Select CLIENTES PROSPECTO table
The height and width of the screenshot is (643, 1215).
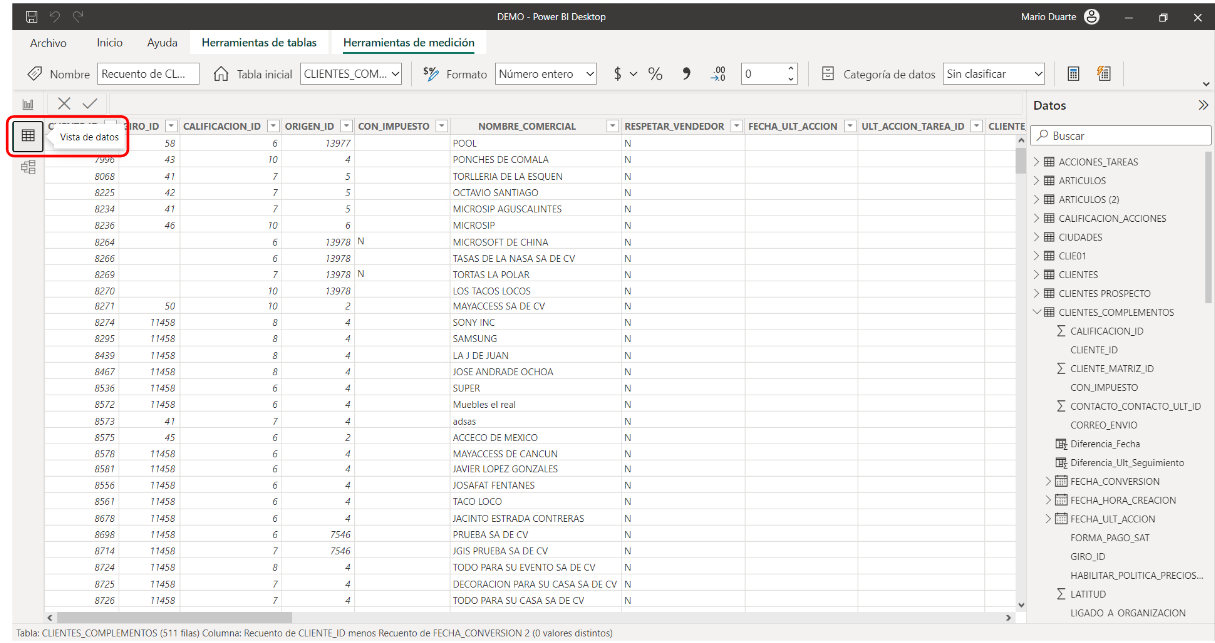(1104, 293)
